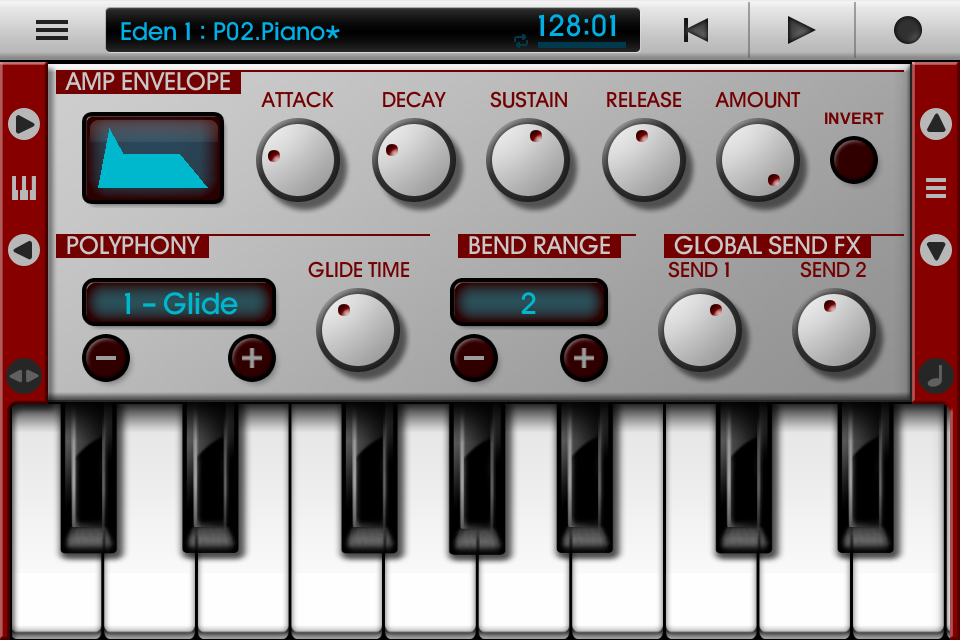The width and height of the screenshot is (960, 640).
Task: Increase polyphony with the plus button
Action: click(252, 358)
